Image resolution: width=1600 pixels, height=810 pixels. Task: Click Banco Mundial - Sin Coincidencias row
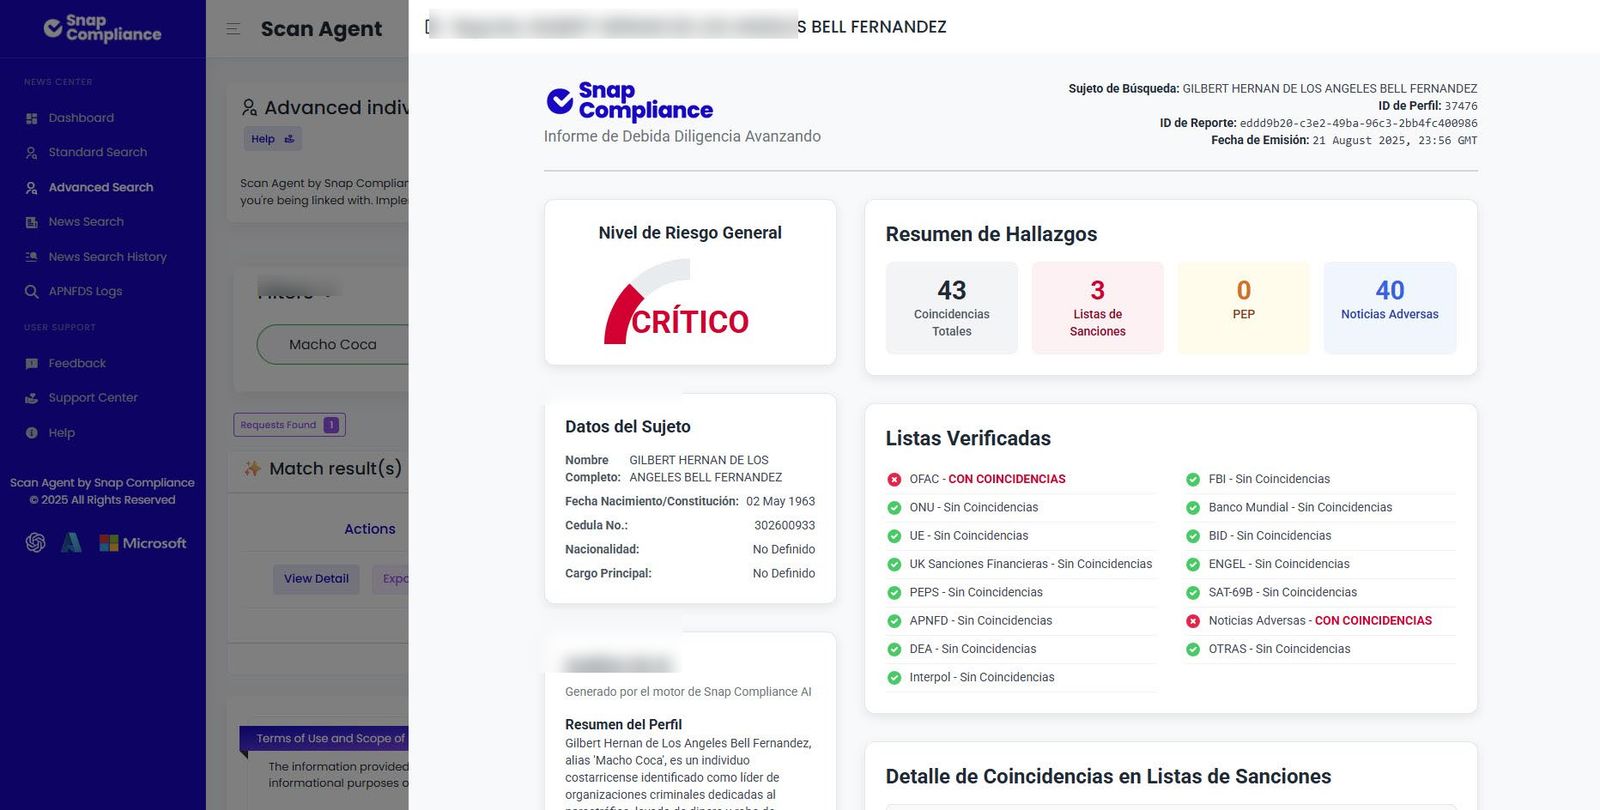[x=1320, y=507]
